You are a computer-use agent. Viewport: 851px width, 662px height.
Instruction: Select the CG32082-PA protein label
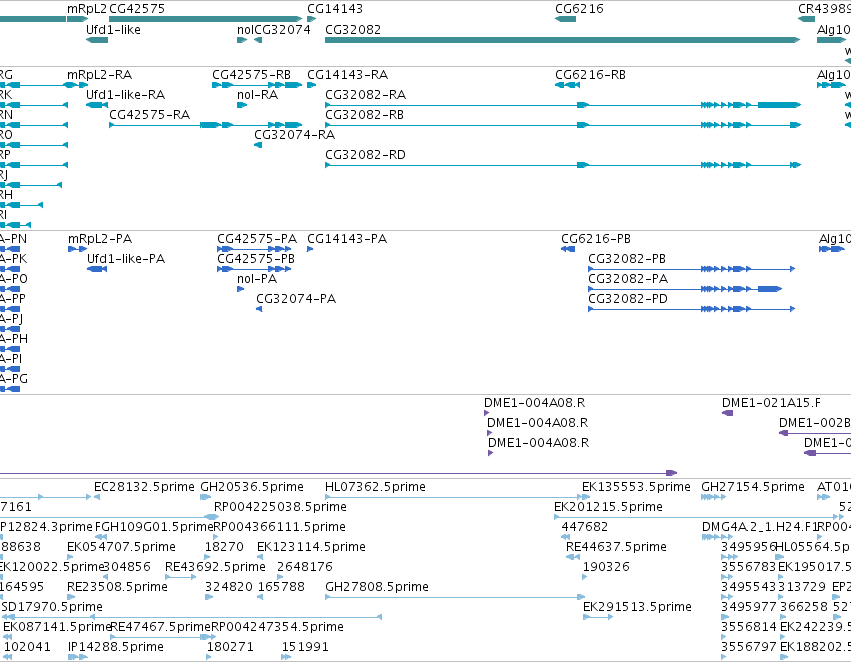tap(628, 279)
